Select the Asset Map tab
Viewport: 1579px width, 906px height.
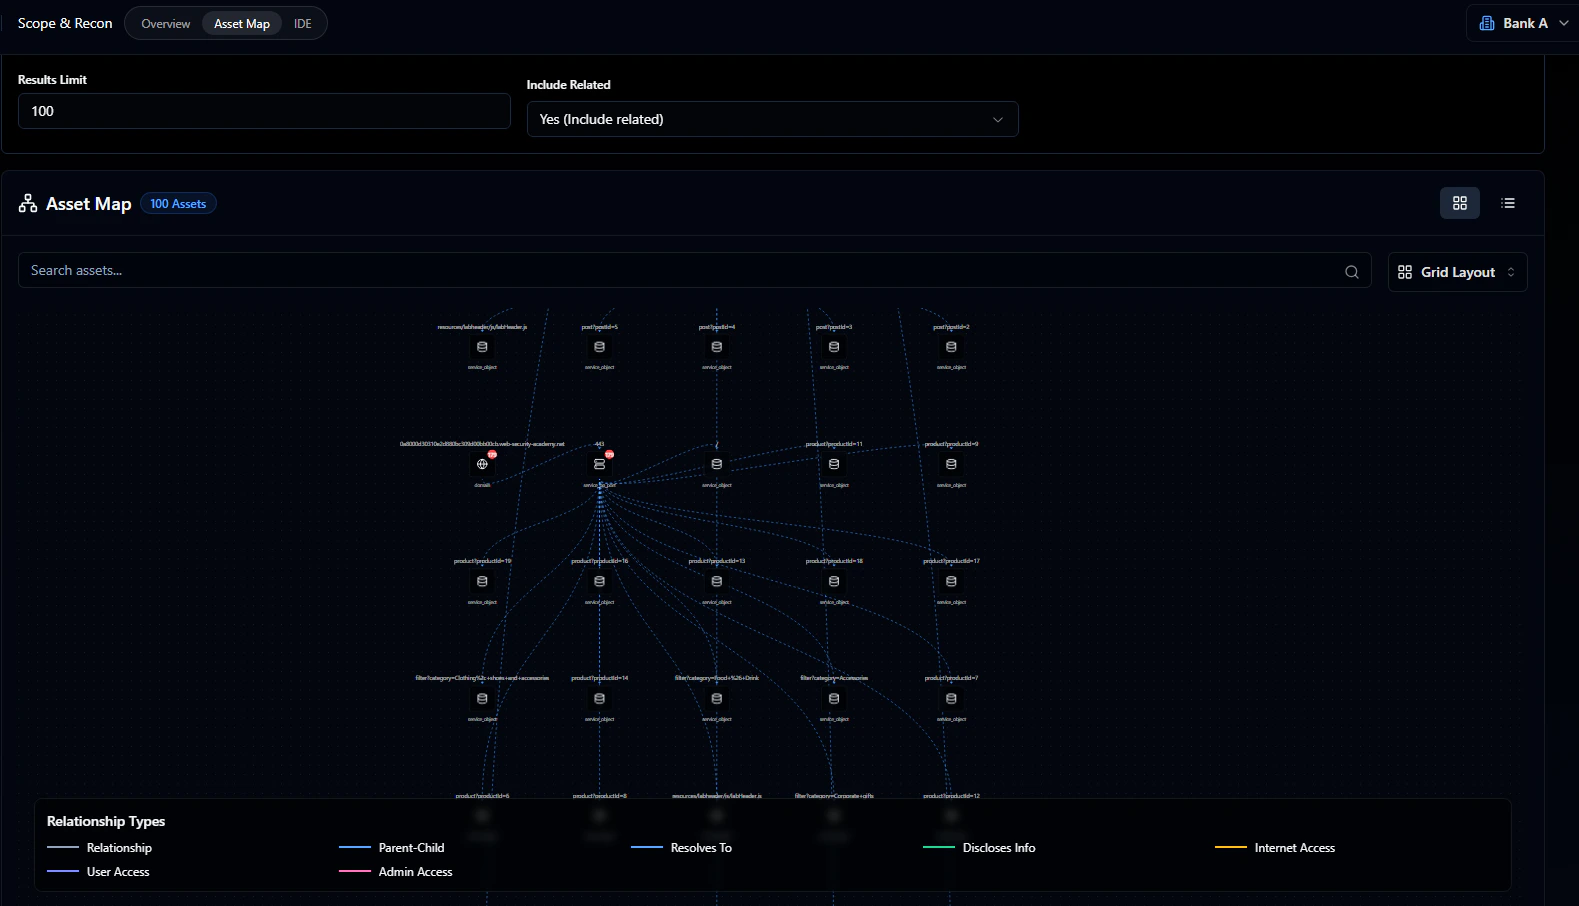click(x=242, y=24)
